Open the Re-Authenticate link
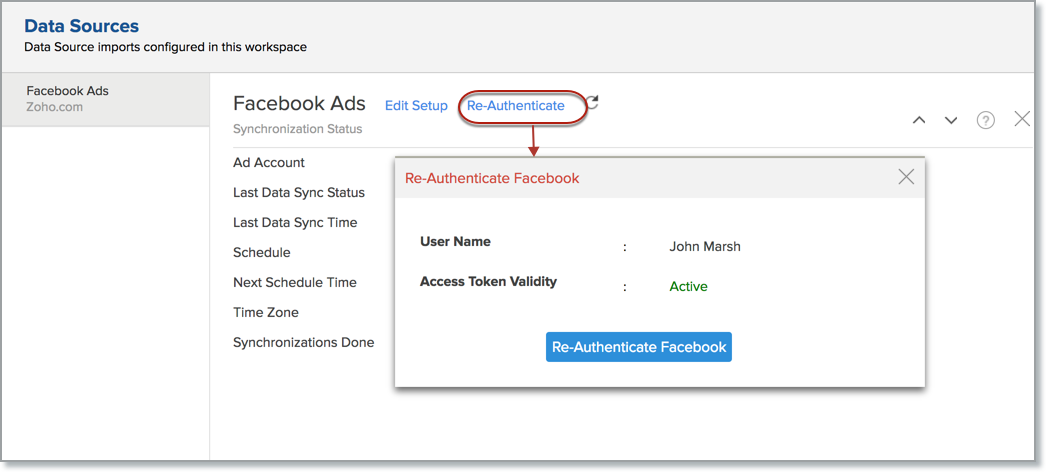1046x472 pixels. click(516, 105)
